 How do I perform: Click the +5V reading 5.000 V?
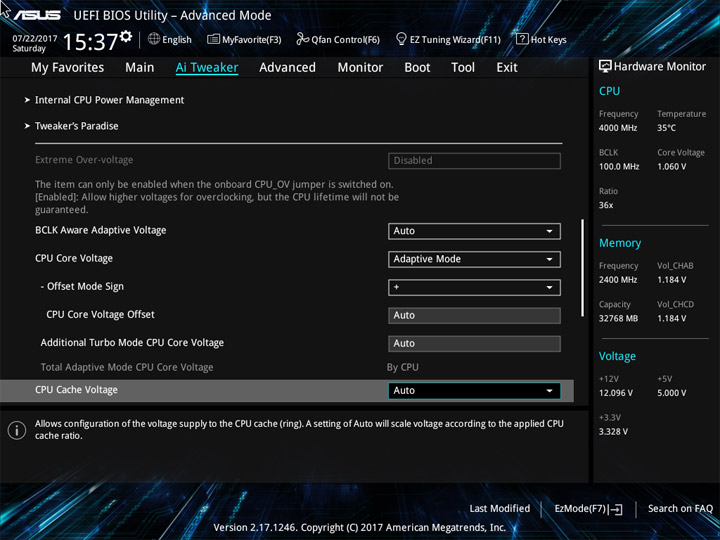671,393
